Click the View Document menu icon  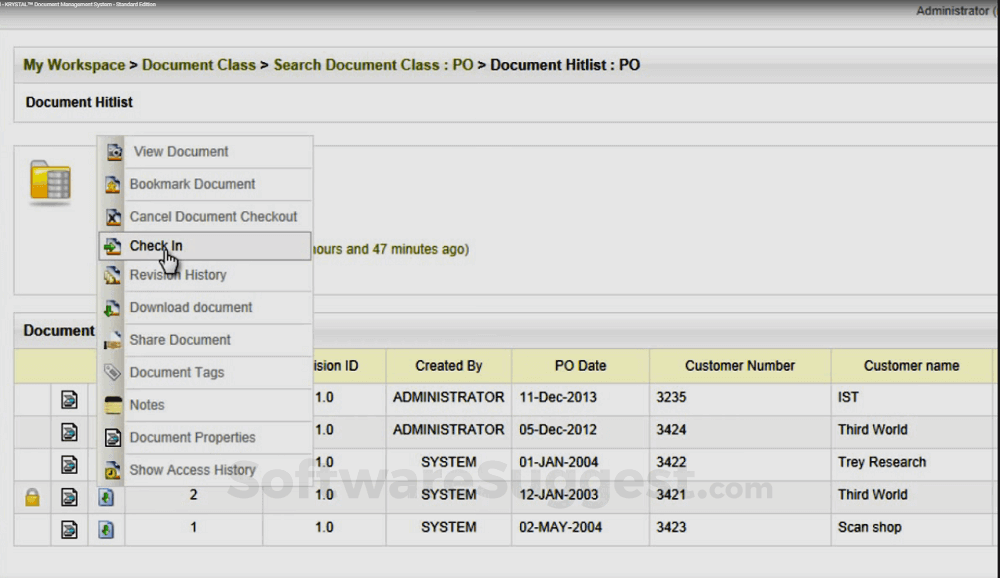point(114,152)
